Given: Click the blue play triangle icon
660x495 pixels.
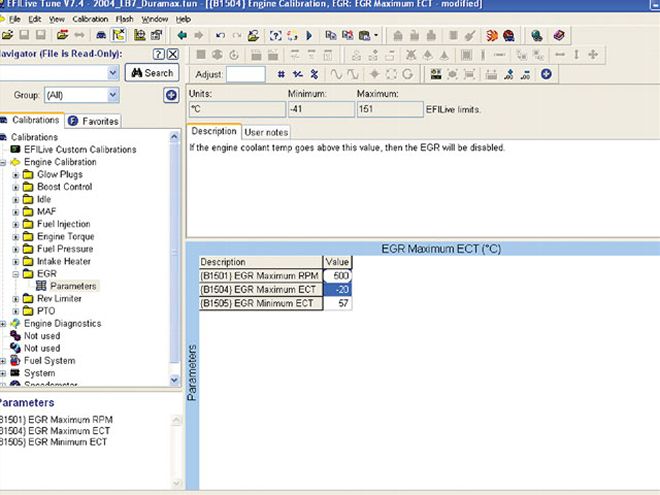Looking at the screenshot, I should pyautogui.click(x=309, y=35).
